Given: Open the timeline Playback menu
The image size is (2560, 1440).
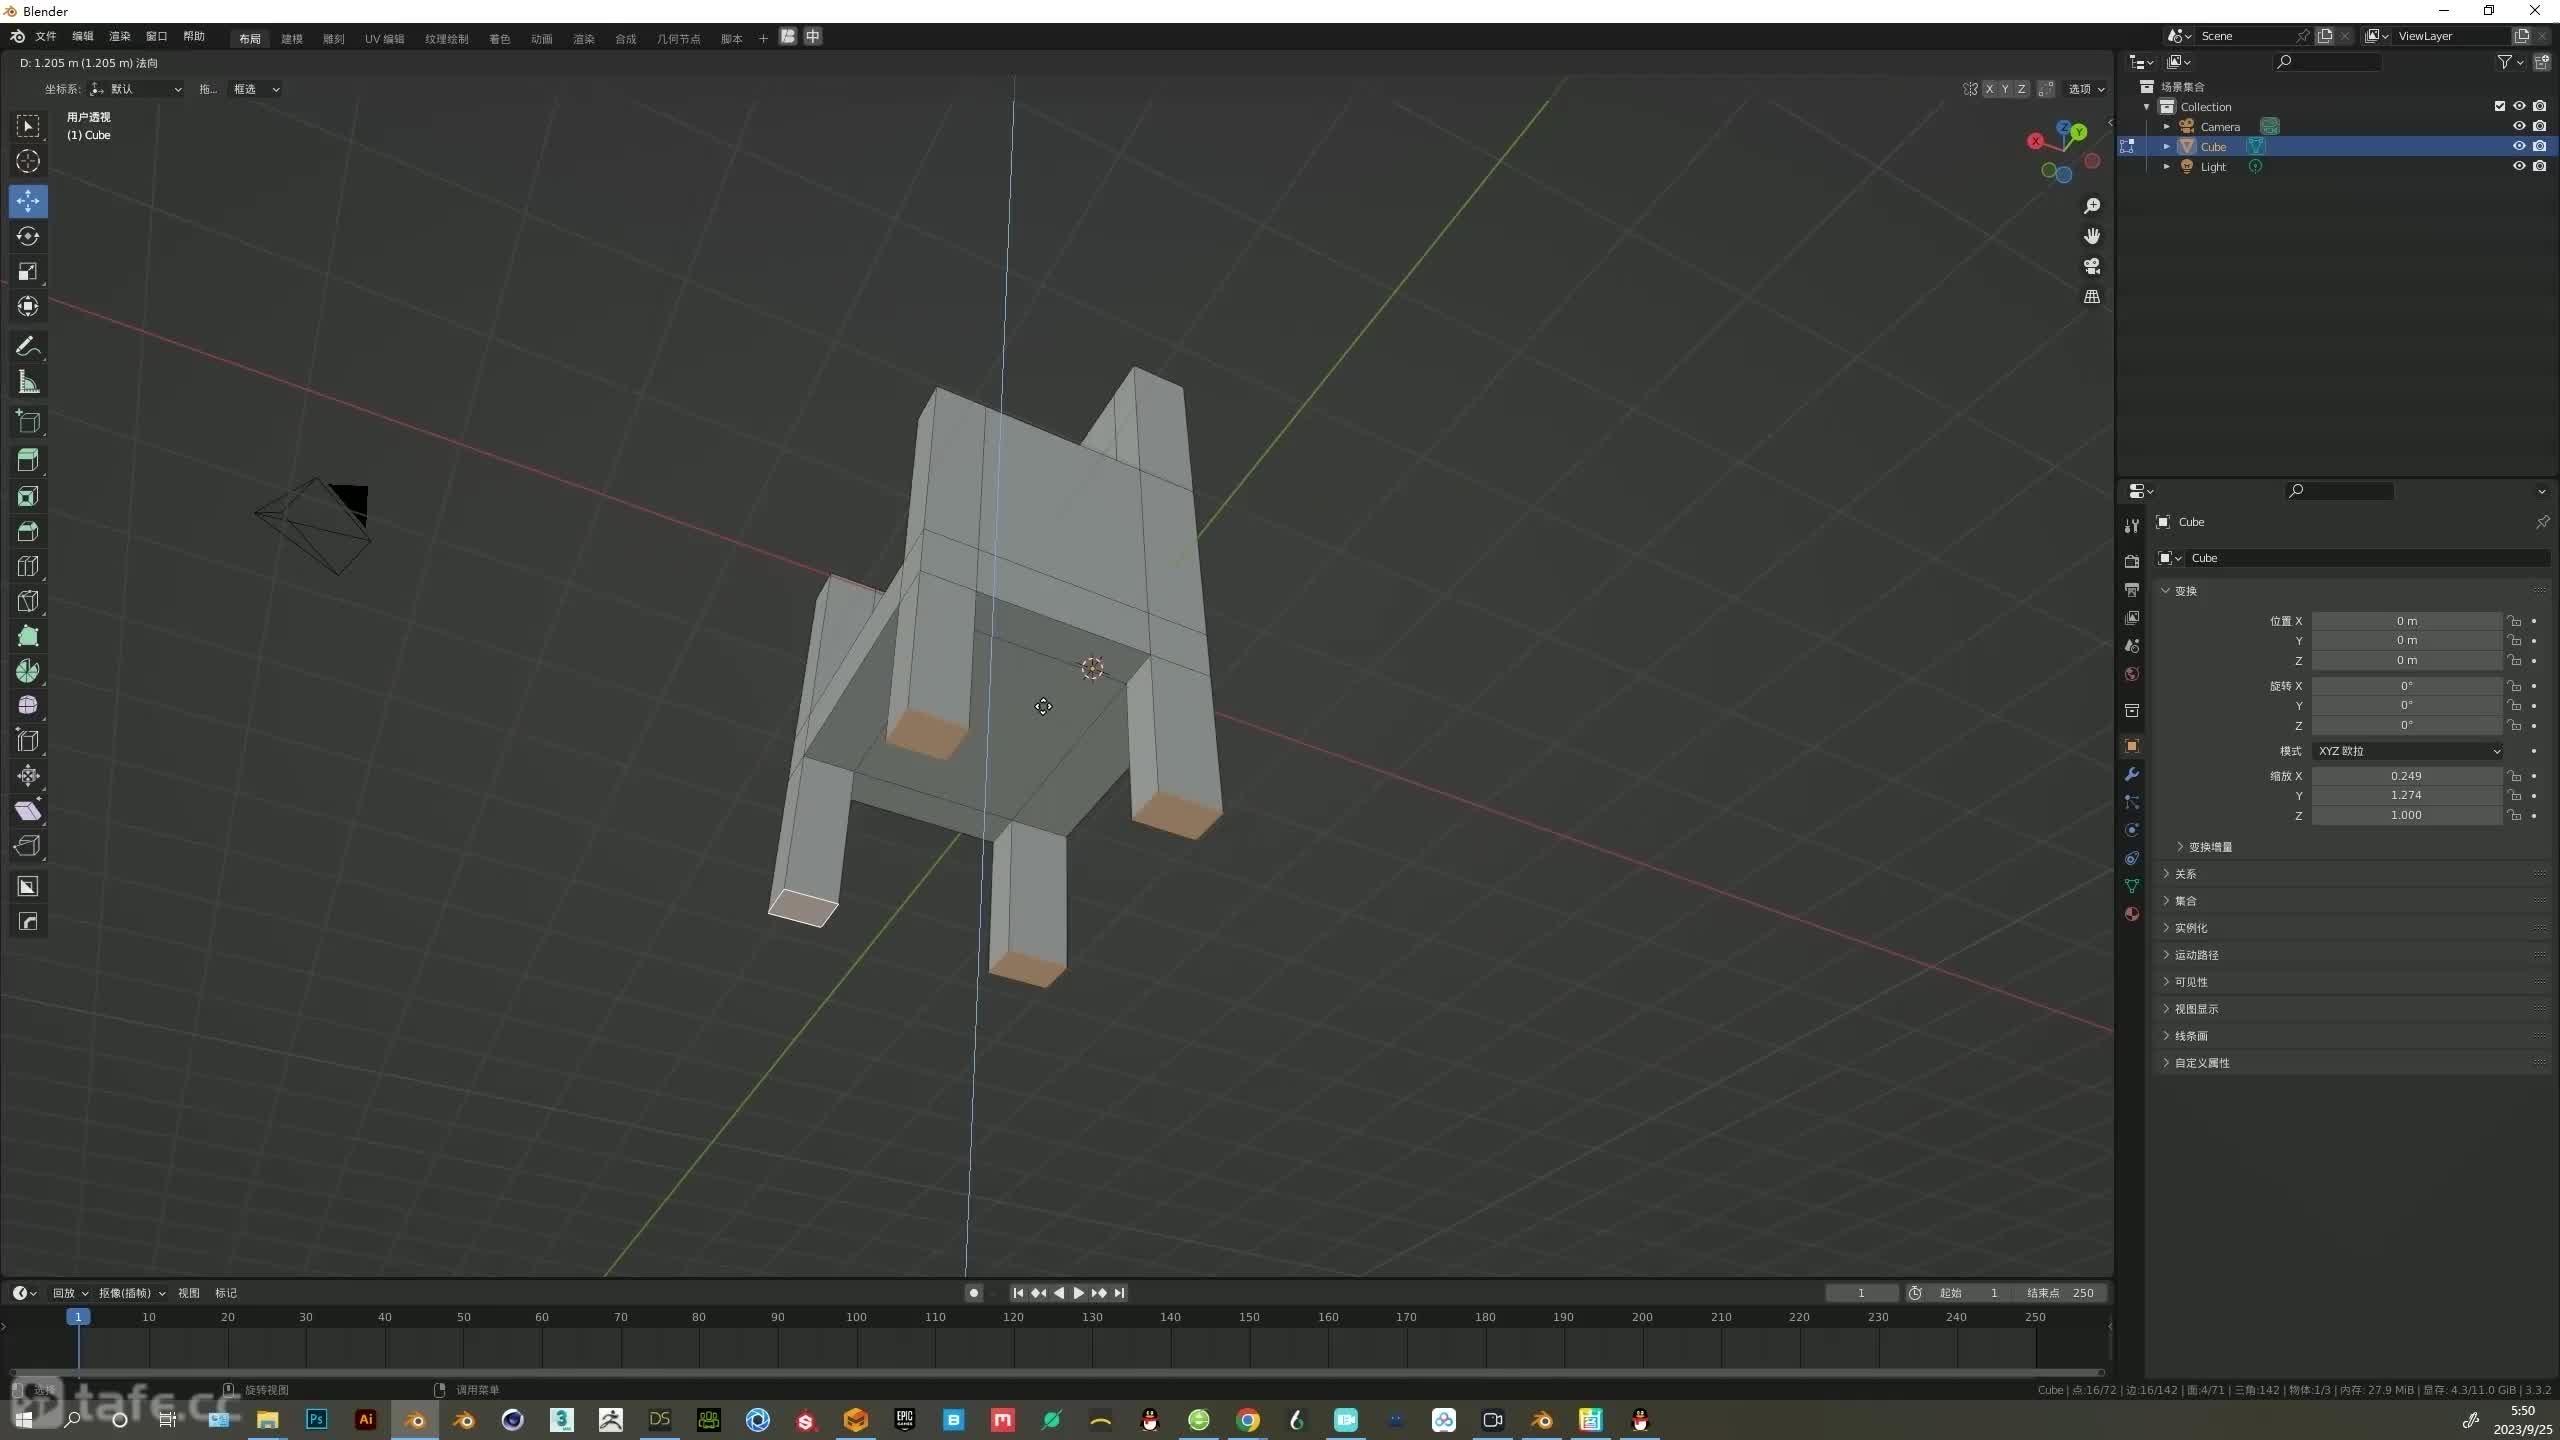Looking at the screenshot, I should pyautogui.click(x=70, y=1293).
